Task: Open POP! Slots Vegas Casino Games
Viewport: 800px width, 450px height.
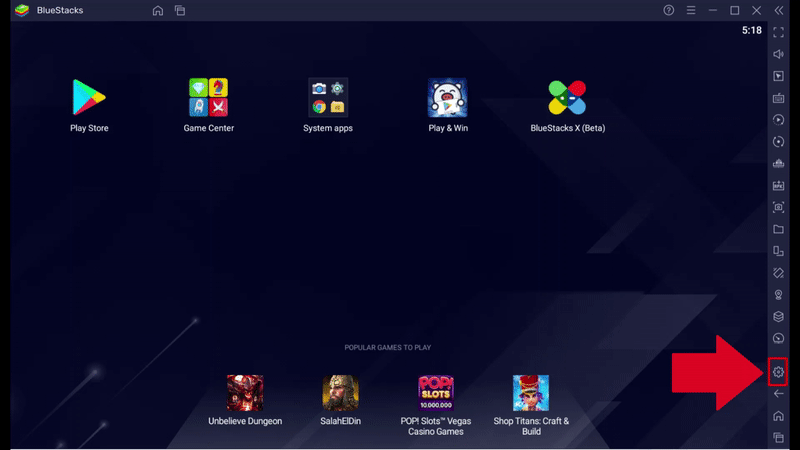Action: [436, 393]
